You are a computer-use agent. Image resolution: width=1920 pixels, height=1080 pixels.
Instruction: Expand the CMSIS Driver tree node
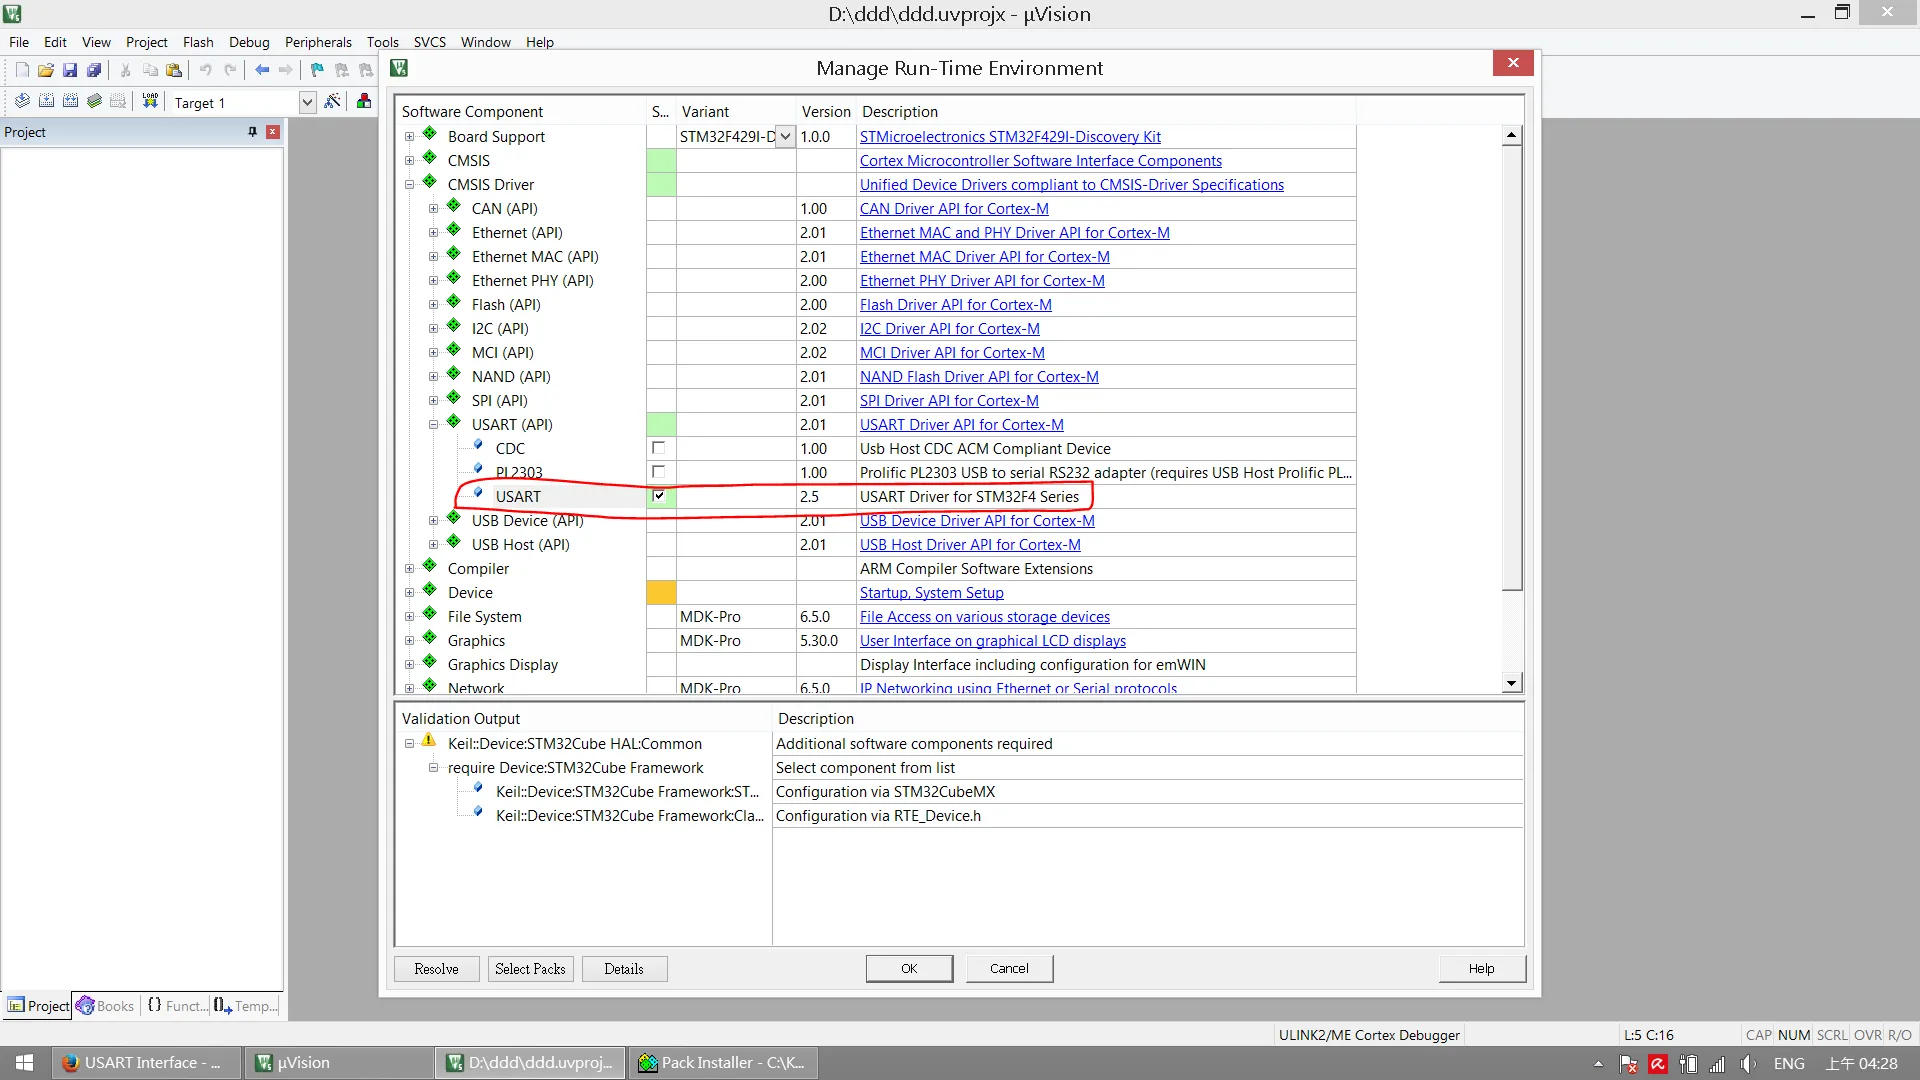pyautogui.click(x=410, y=183)
